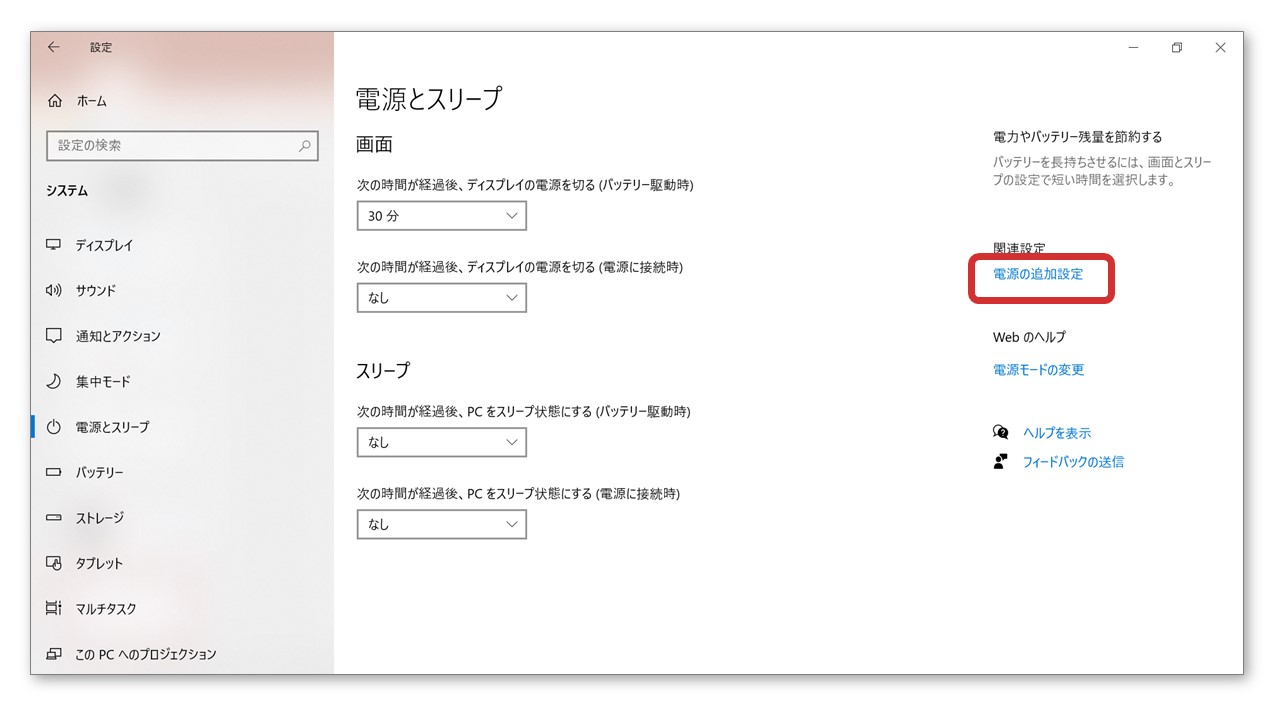The height and width of the screenshot is (720, 1280).
Task: Click the search magnifier icon
Action: tap(305, 146)
